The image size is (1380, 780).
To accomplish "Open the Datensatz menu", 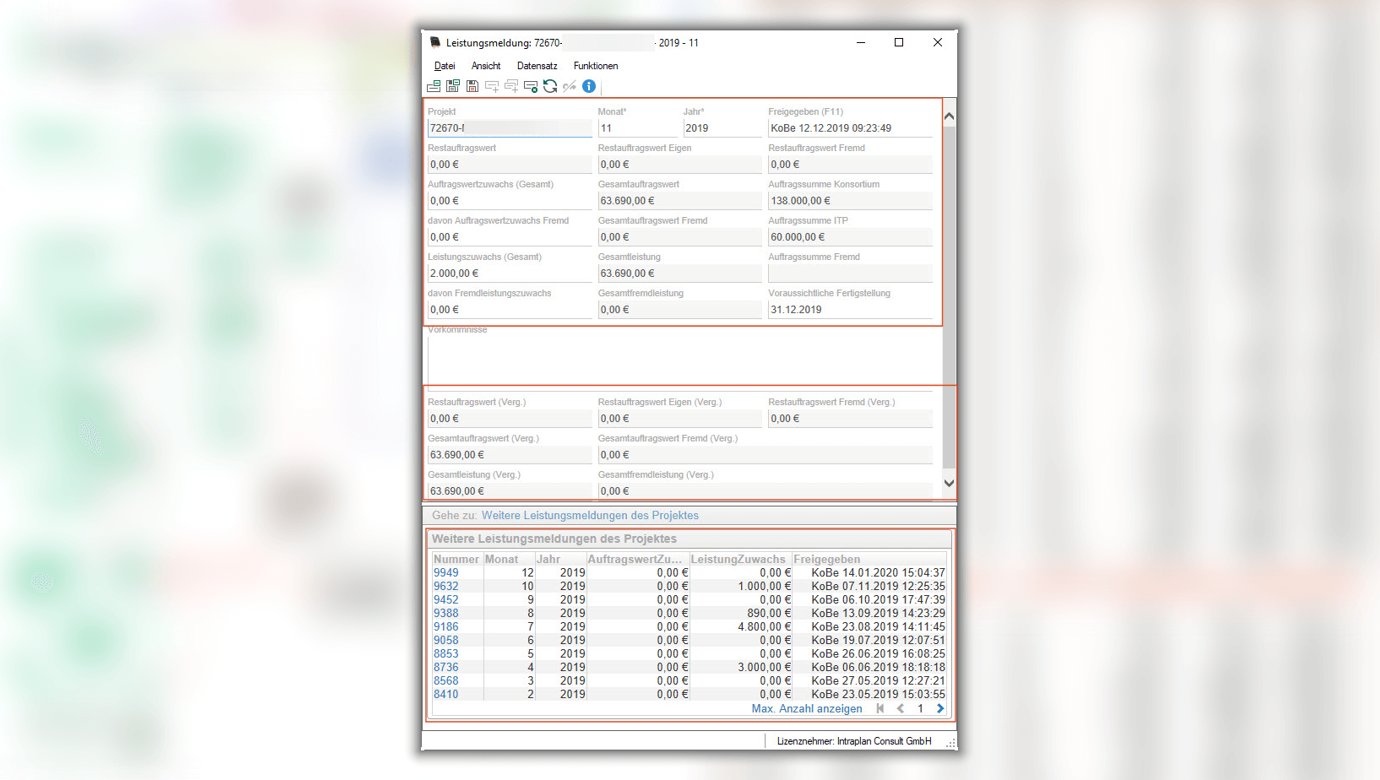I will [537, 66].
